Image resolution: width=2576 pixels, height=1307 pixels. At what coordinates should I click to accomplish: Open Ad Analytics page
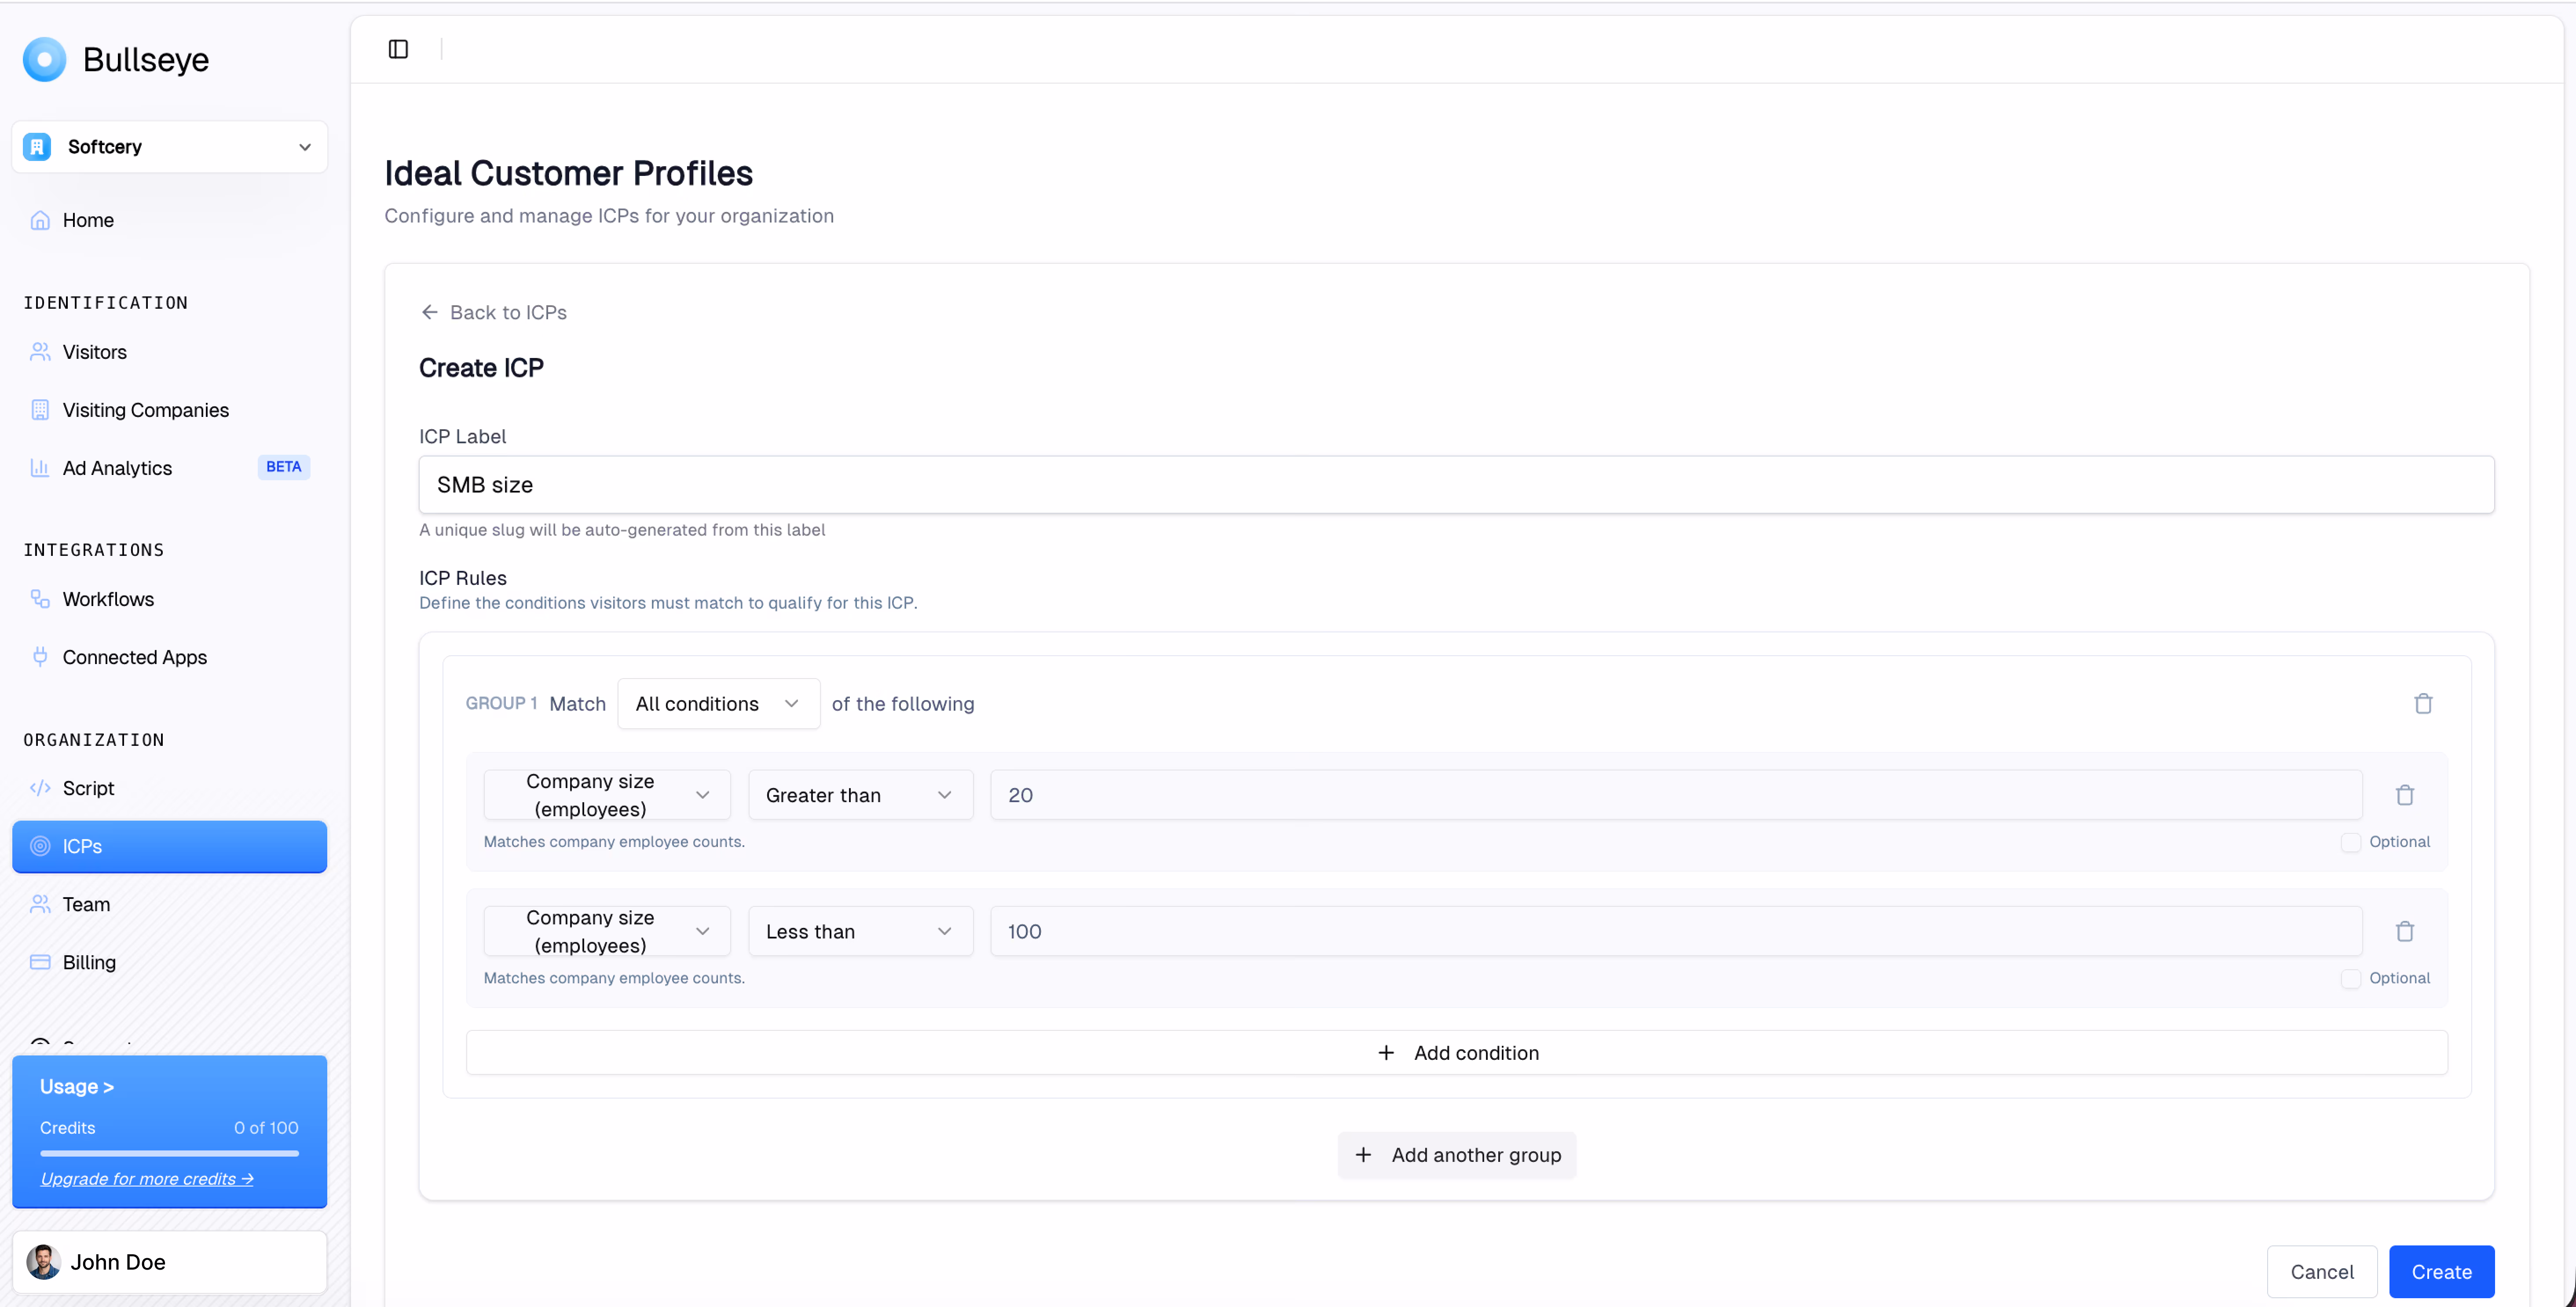click(169, 468)
